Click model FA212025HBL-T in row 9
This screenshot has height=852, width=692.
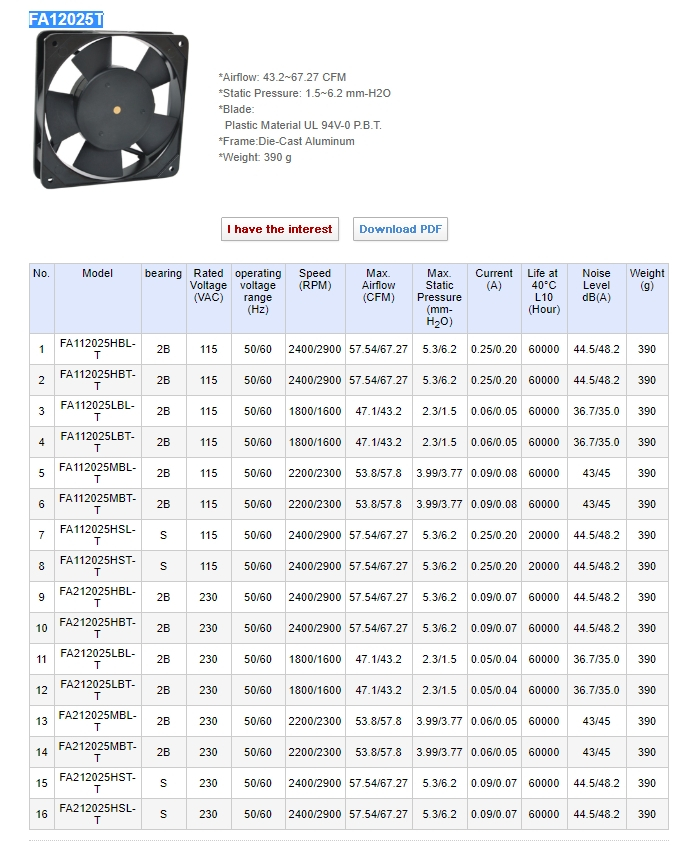[x=98, y=597]
